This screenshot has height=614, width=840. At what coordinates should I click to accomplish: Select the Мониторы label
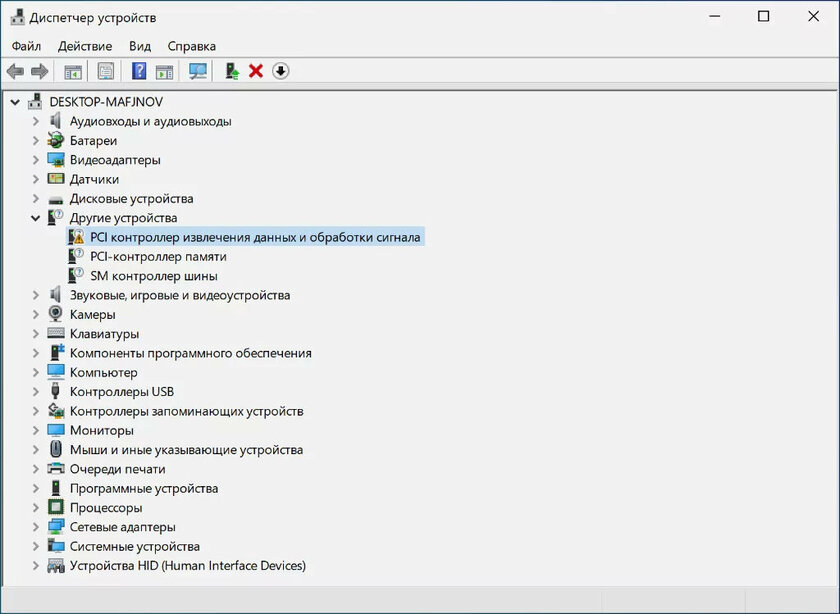click(102, 430)
